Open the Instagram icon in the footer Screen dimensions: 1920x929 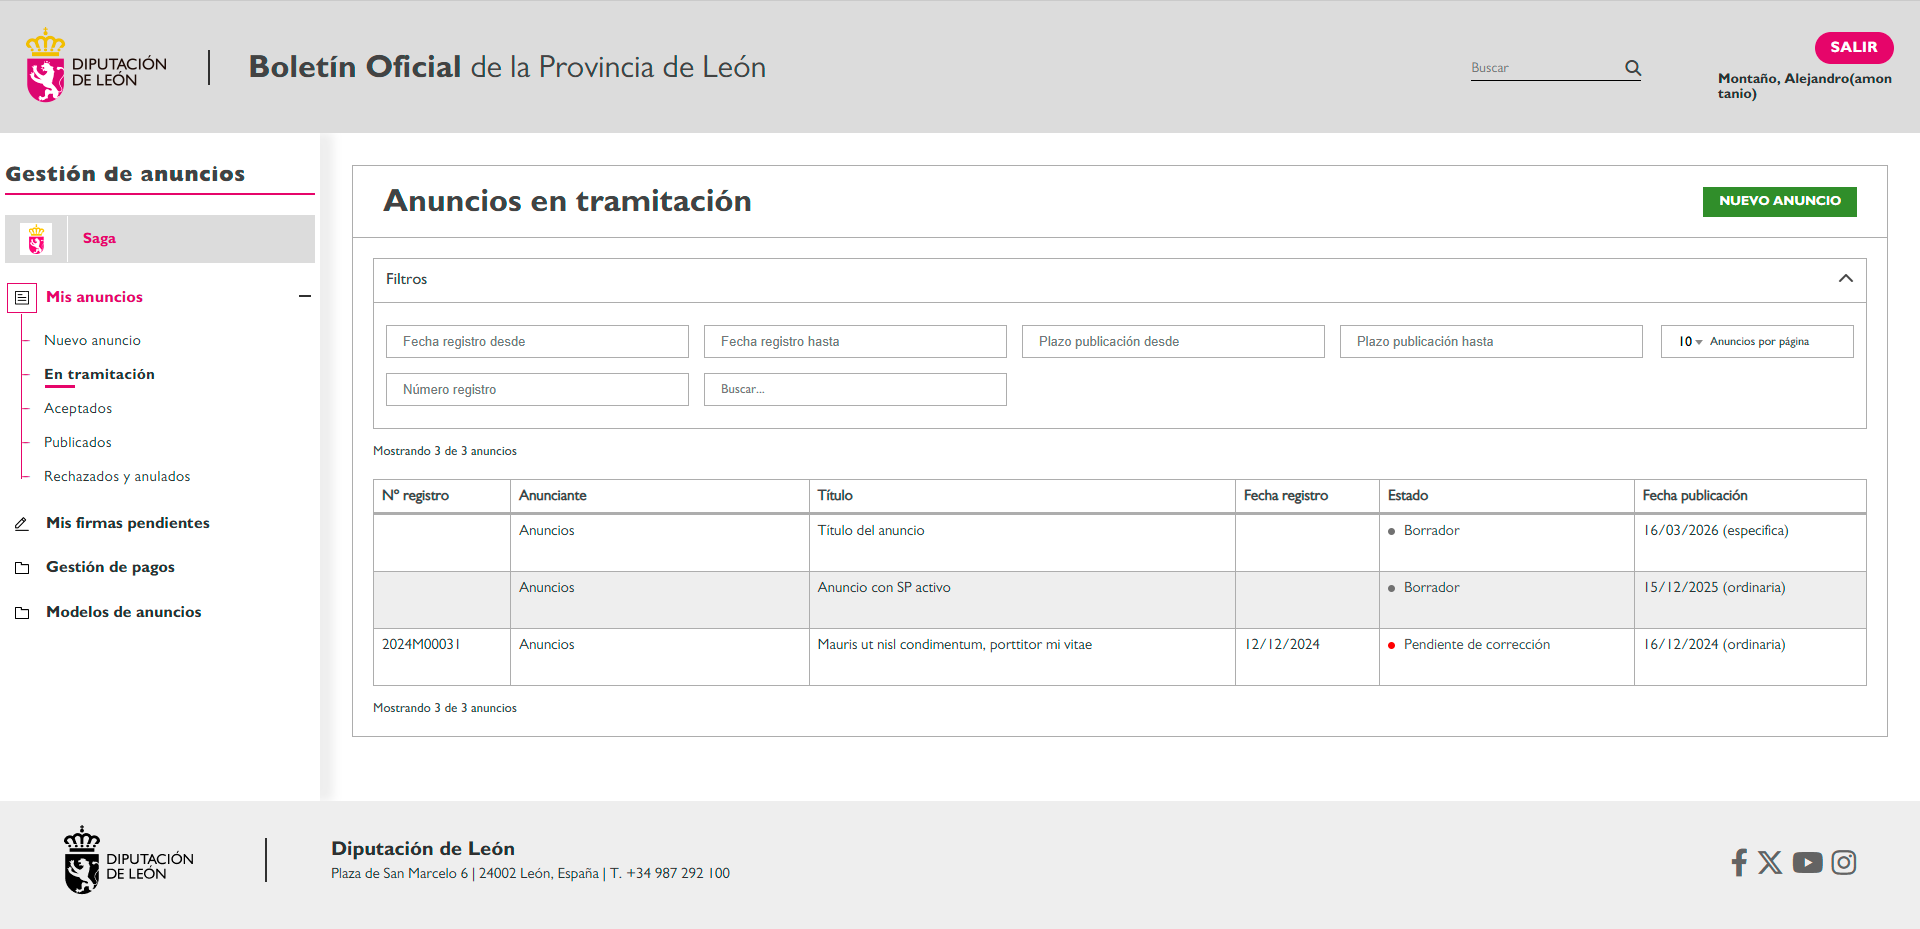[x=1845, y=862]
